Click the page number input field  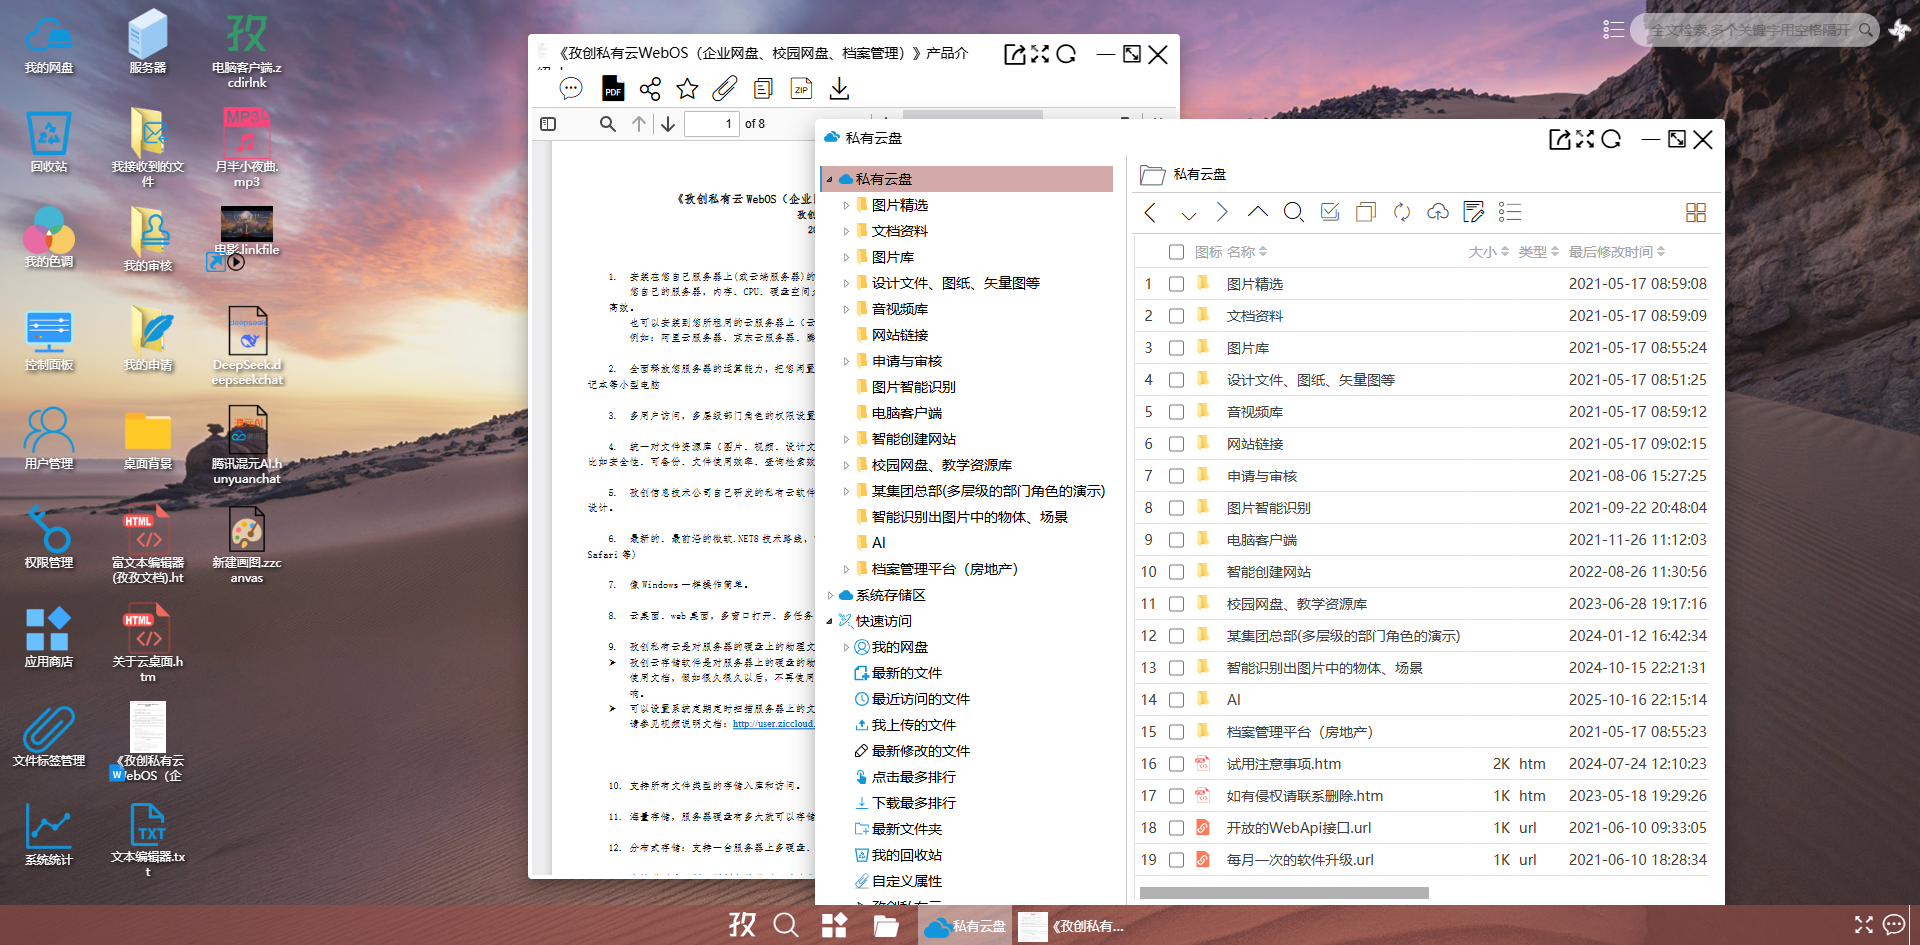coord(712,123)
